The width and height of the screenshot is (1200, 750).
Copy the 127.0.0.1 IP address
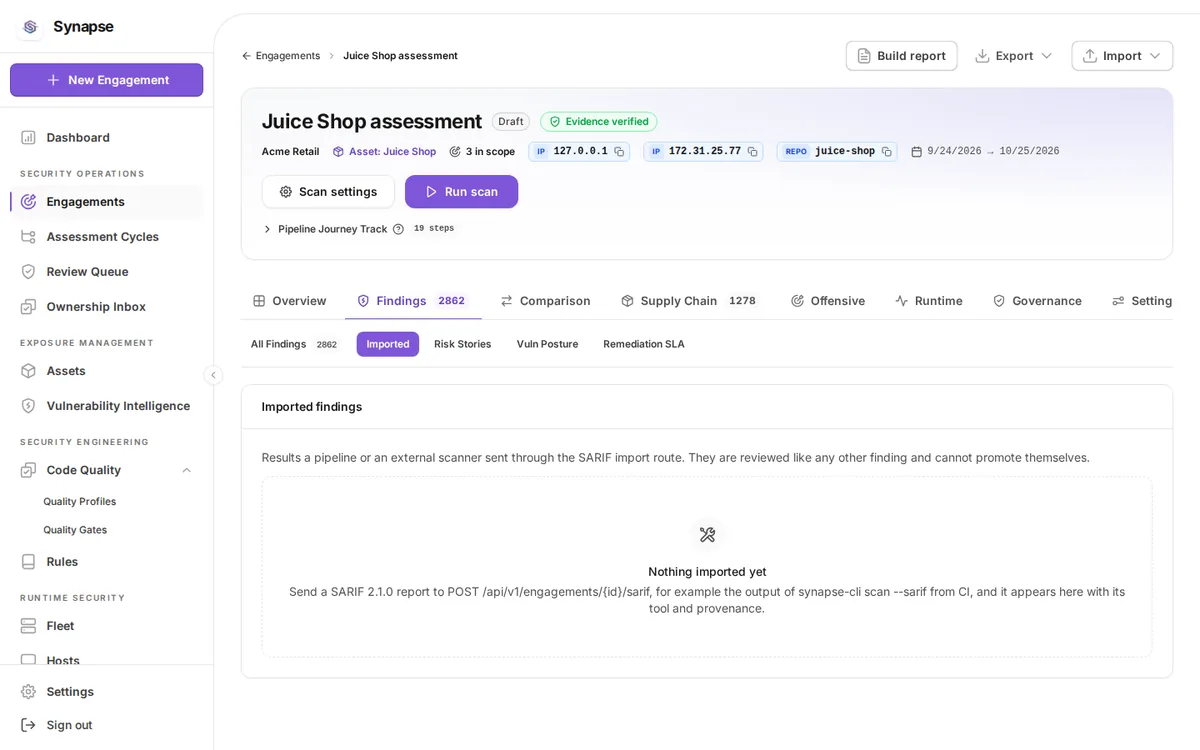(619, 152)
